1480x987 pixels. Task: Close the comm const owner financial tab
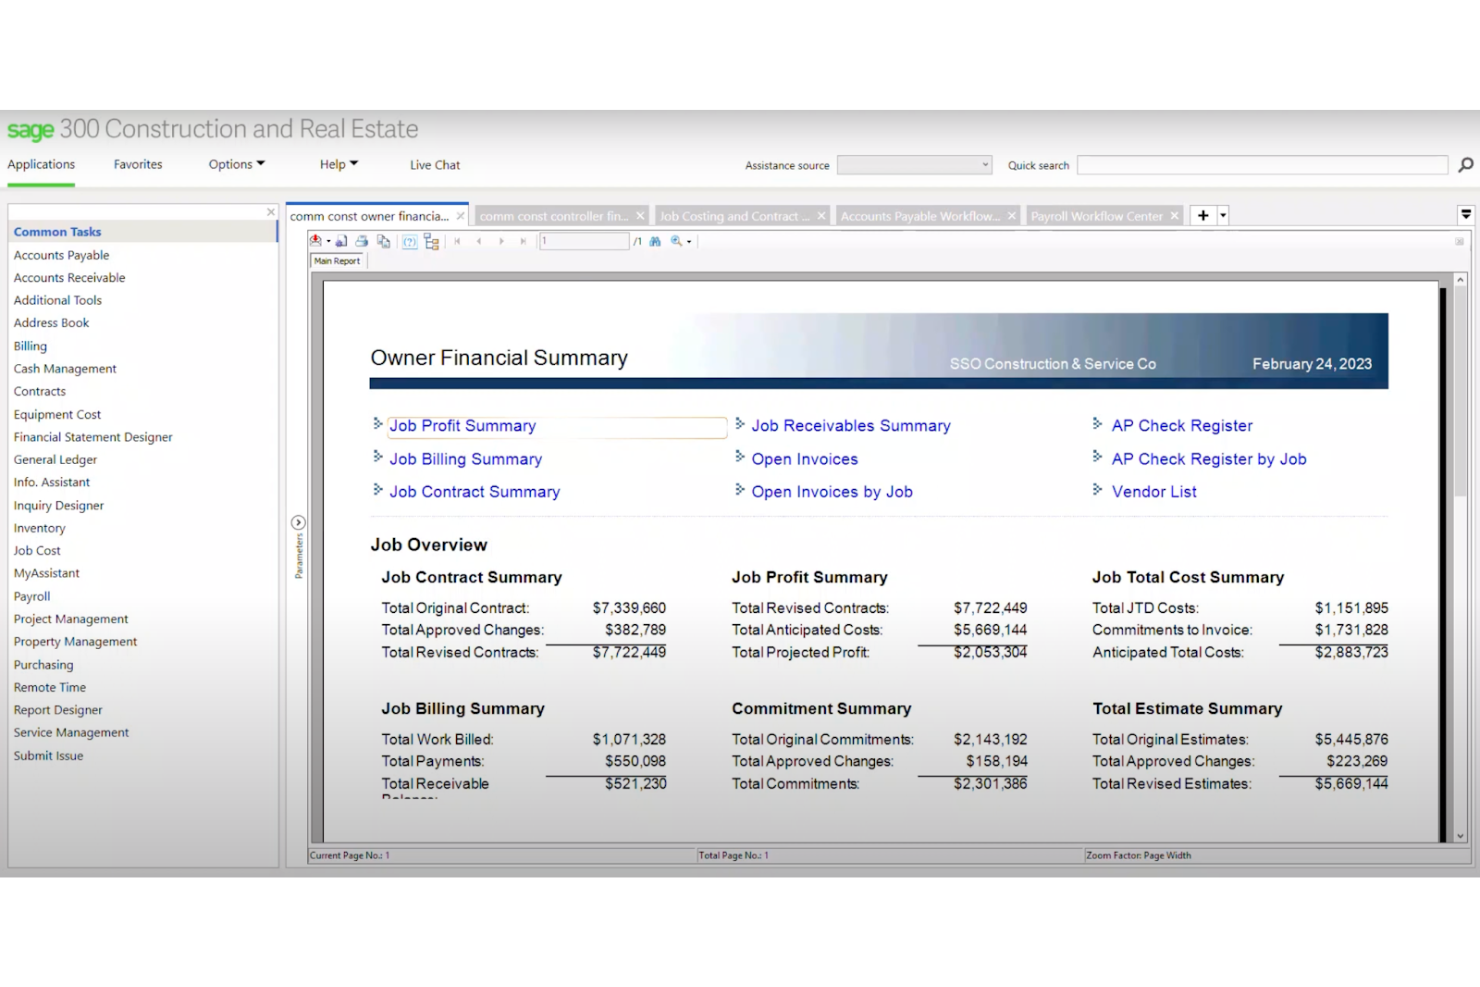(x=461, y=216)
